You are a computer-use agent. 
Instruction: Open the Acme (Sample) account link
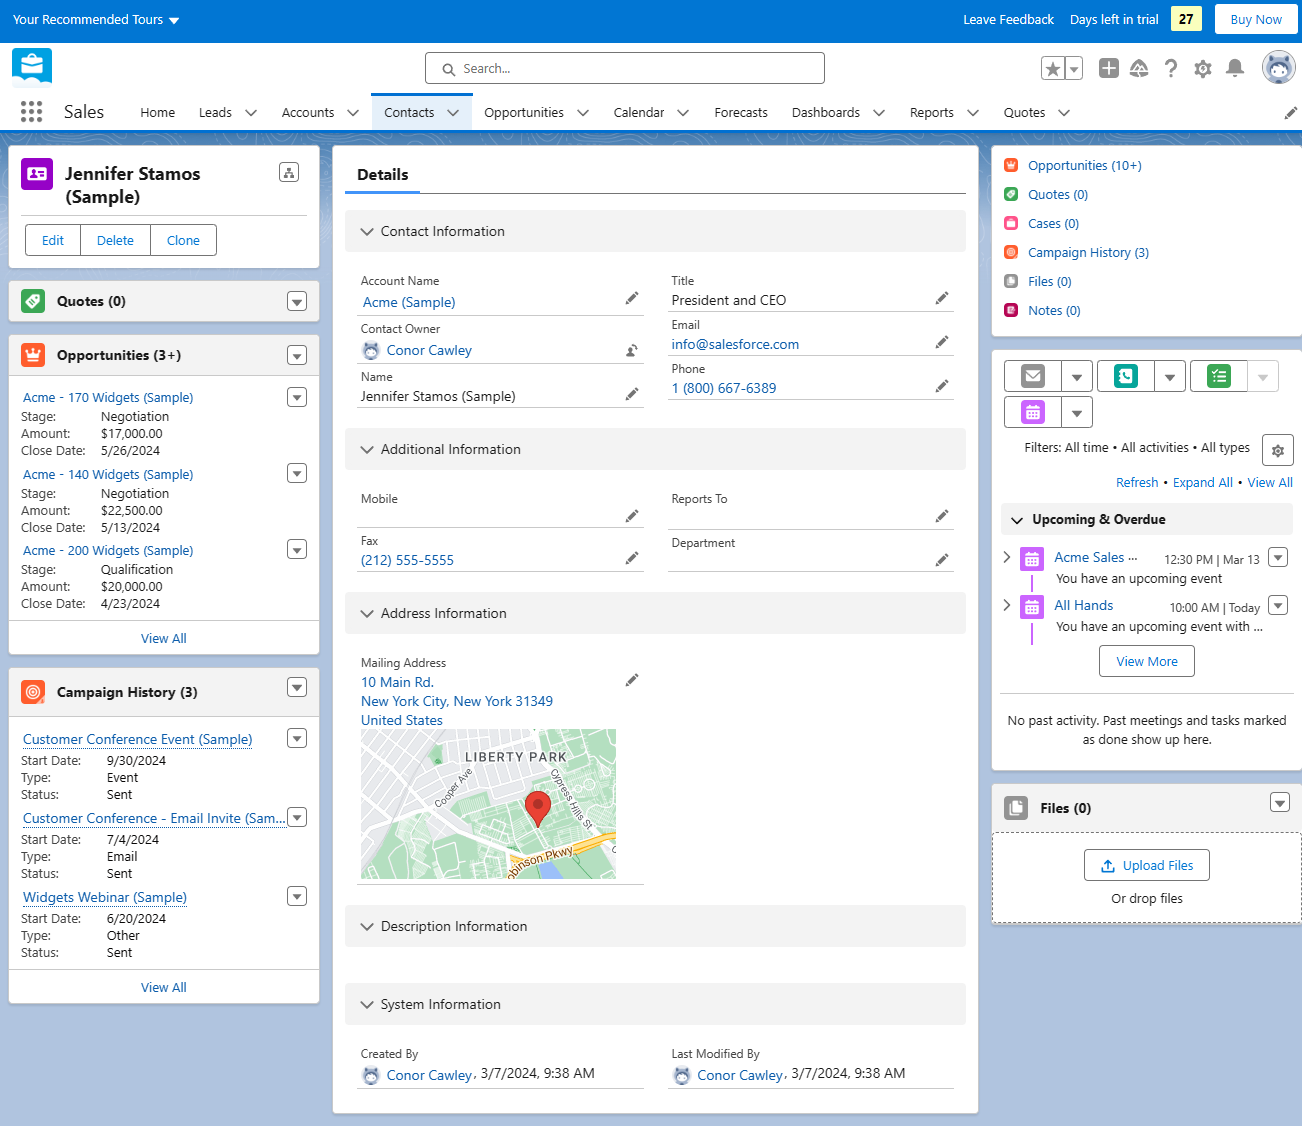click(x=409, y=302)
